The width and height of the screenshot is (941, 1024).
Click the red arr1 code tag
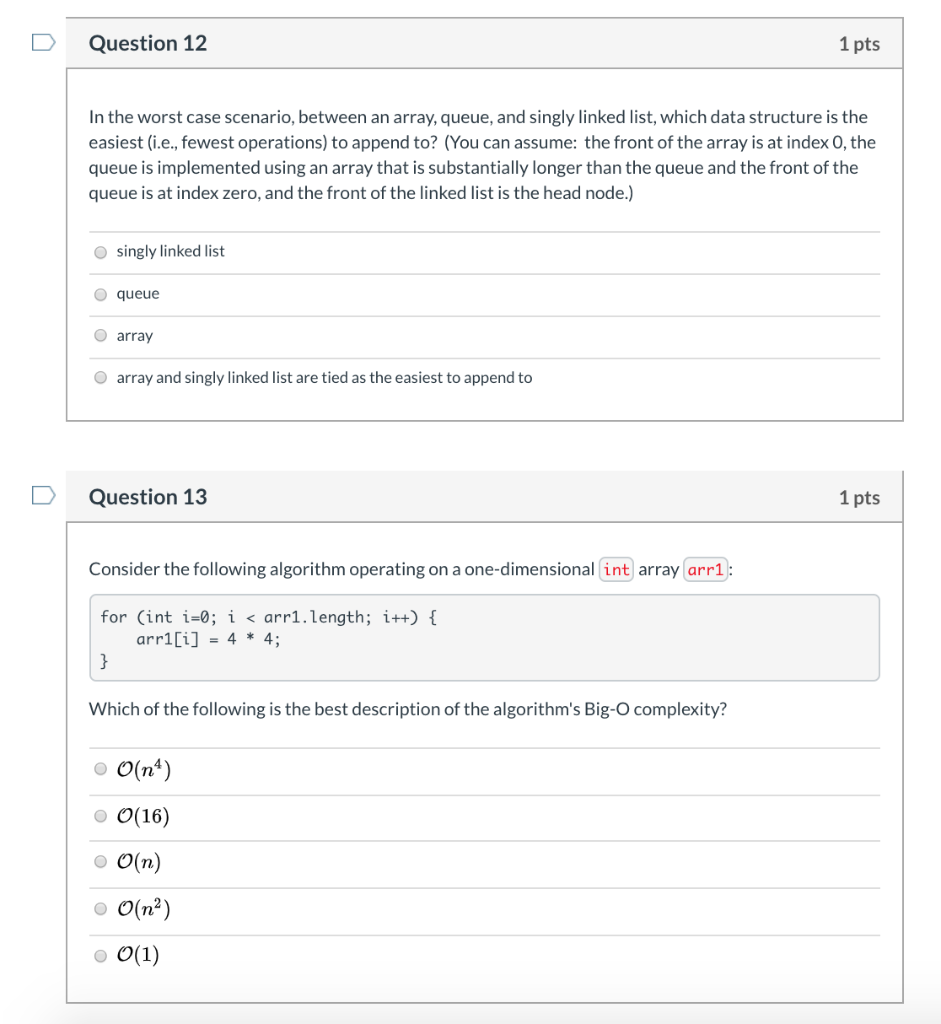coord(705,569)
